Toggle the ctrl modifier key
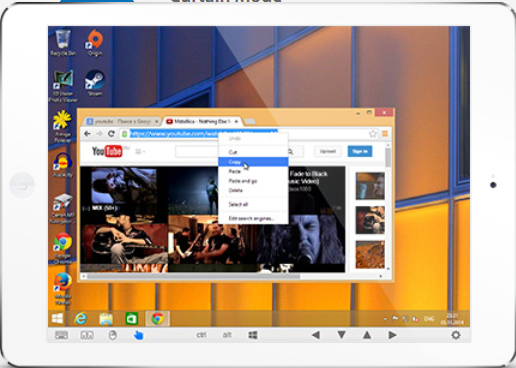The image size is (516, 368). click(201, 335)
